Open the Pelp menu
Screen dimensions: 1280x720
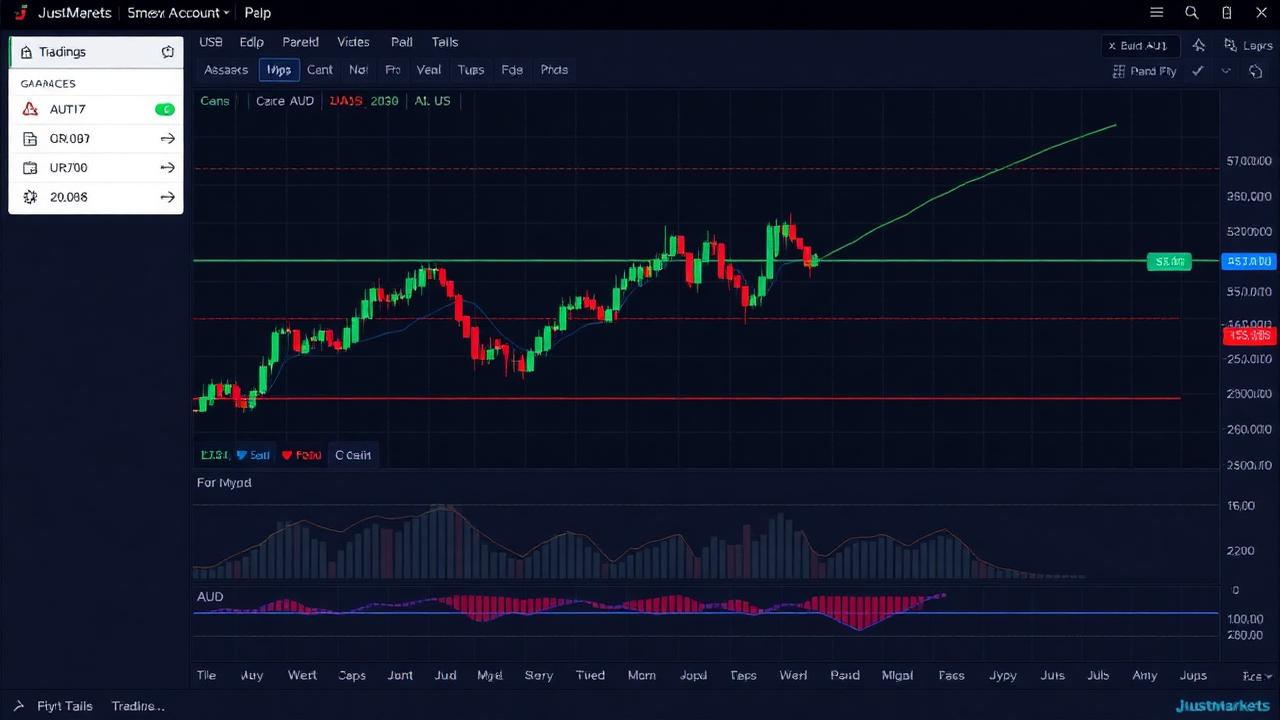tap(257, 13)
